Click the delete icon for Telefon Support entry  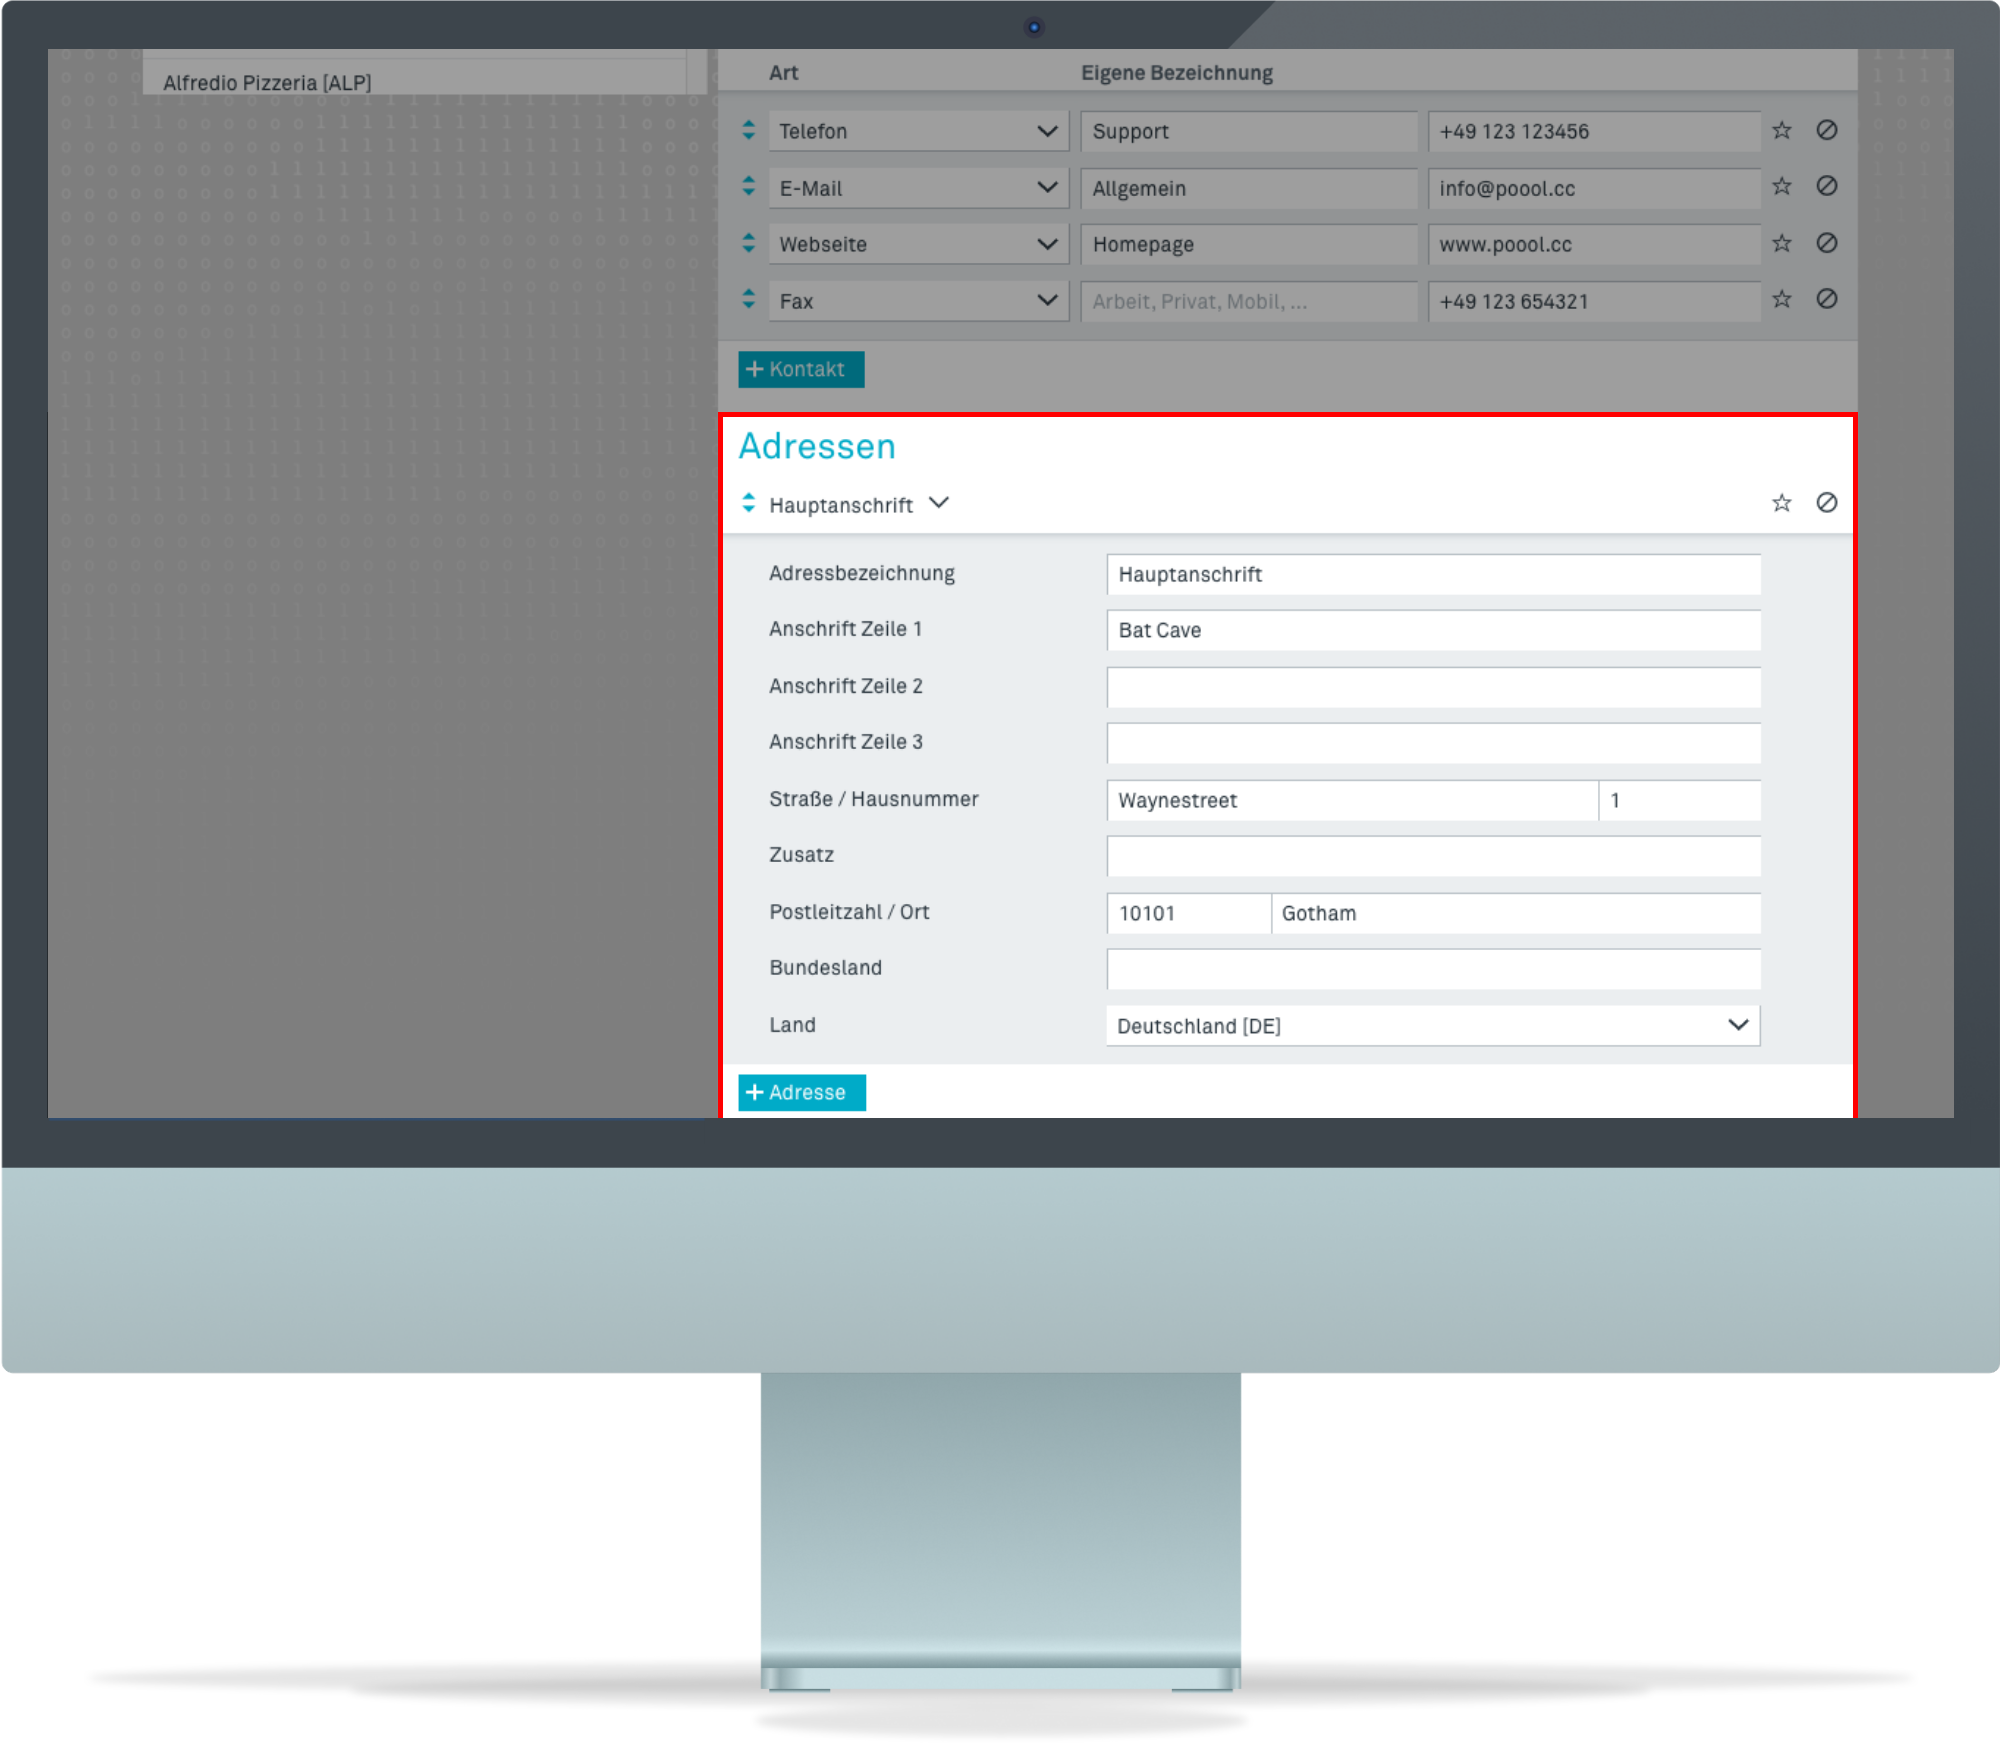(1827, 129)
